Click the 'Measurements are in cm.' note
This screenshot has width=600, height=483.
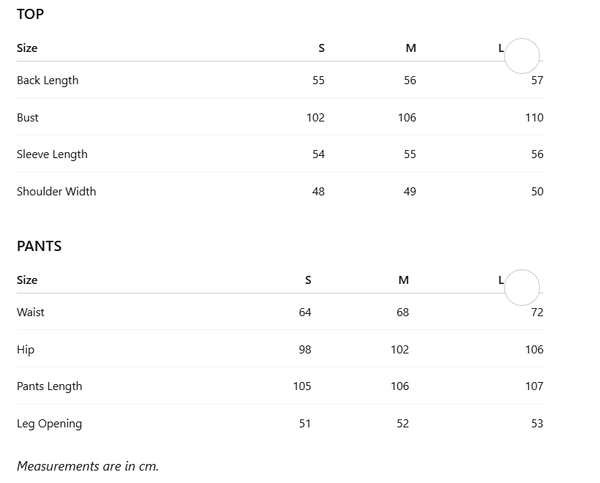pyautogui.click(x=88, y=466)
